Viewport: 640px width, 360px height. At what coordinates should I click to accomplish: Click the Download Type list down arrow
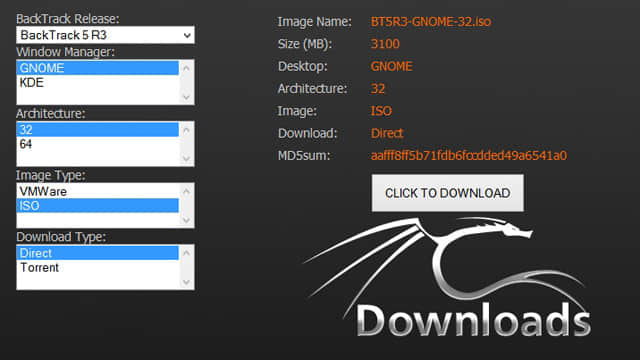pyautogui.click(x=187, y=282)
